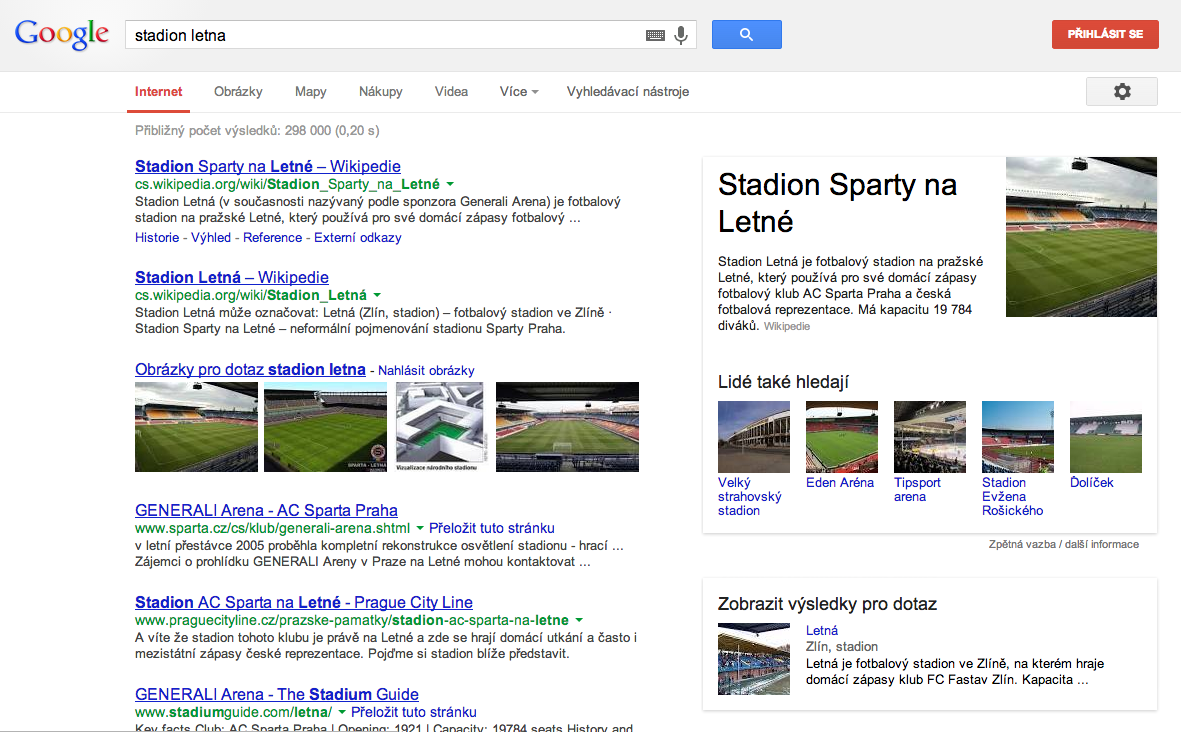Click the 'Velký strahovský stadion' link
Screen dimensions: 1181x732
(749, 496)
